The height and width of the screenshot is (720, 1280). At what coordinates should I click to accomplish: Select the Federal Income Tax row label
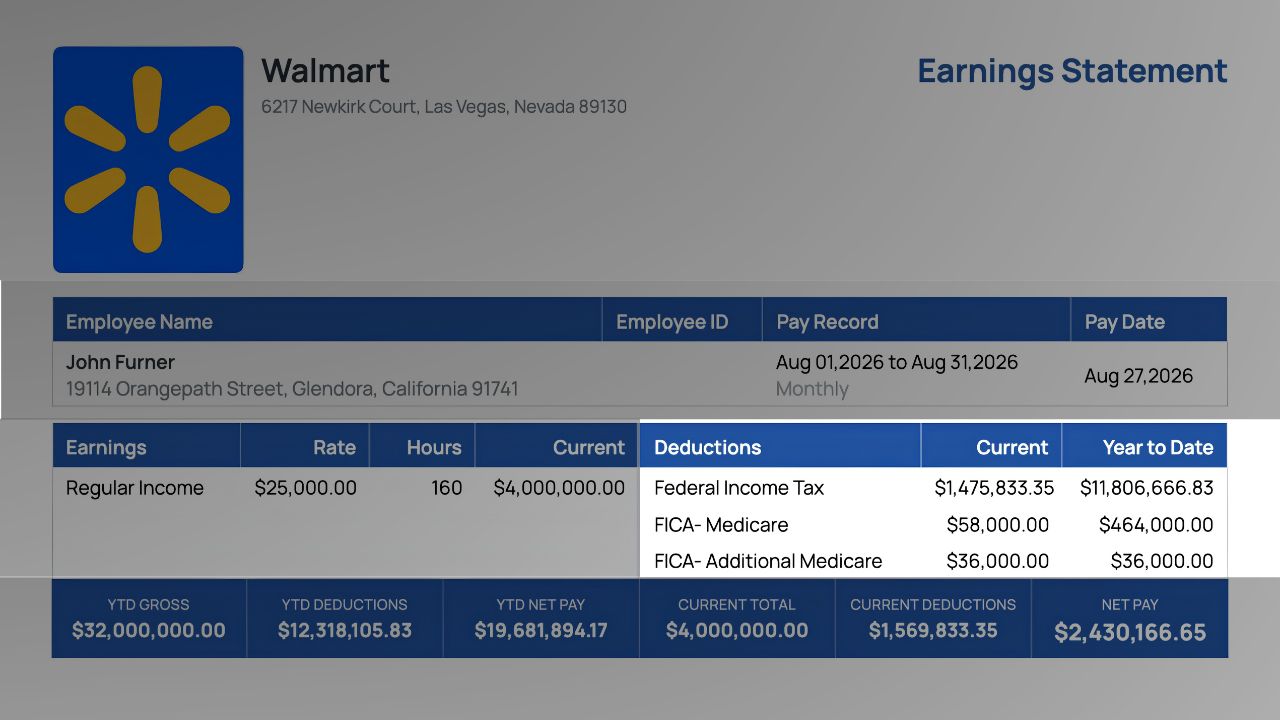[x=739, y=488]
